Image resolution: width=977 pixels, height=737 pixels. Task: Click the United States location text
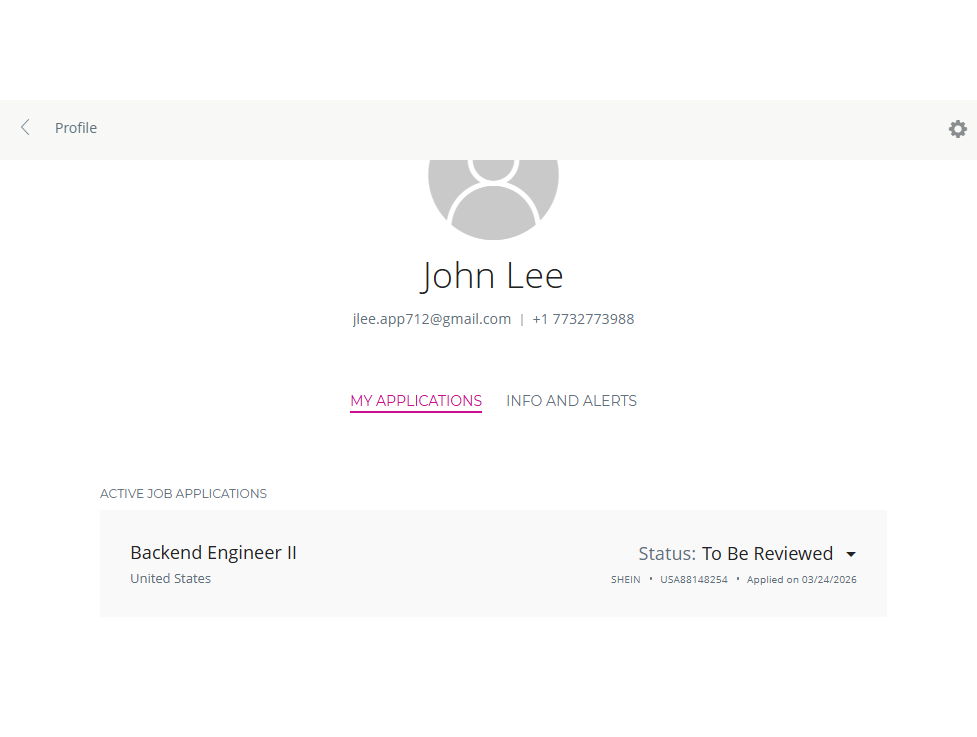click(x=170, y=579)
